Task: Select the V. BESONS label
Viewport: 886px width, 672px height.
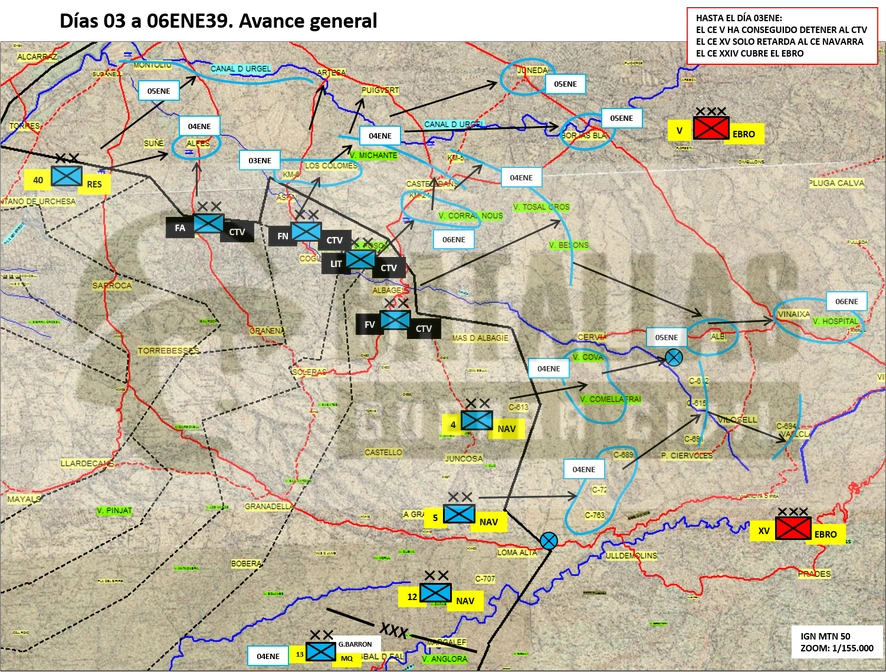Action: coord(569,245)
